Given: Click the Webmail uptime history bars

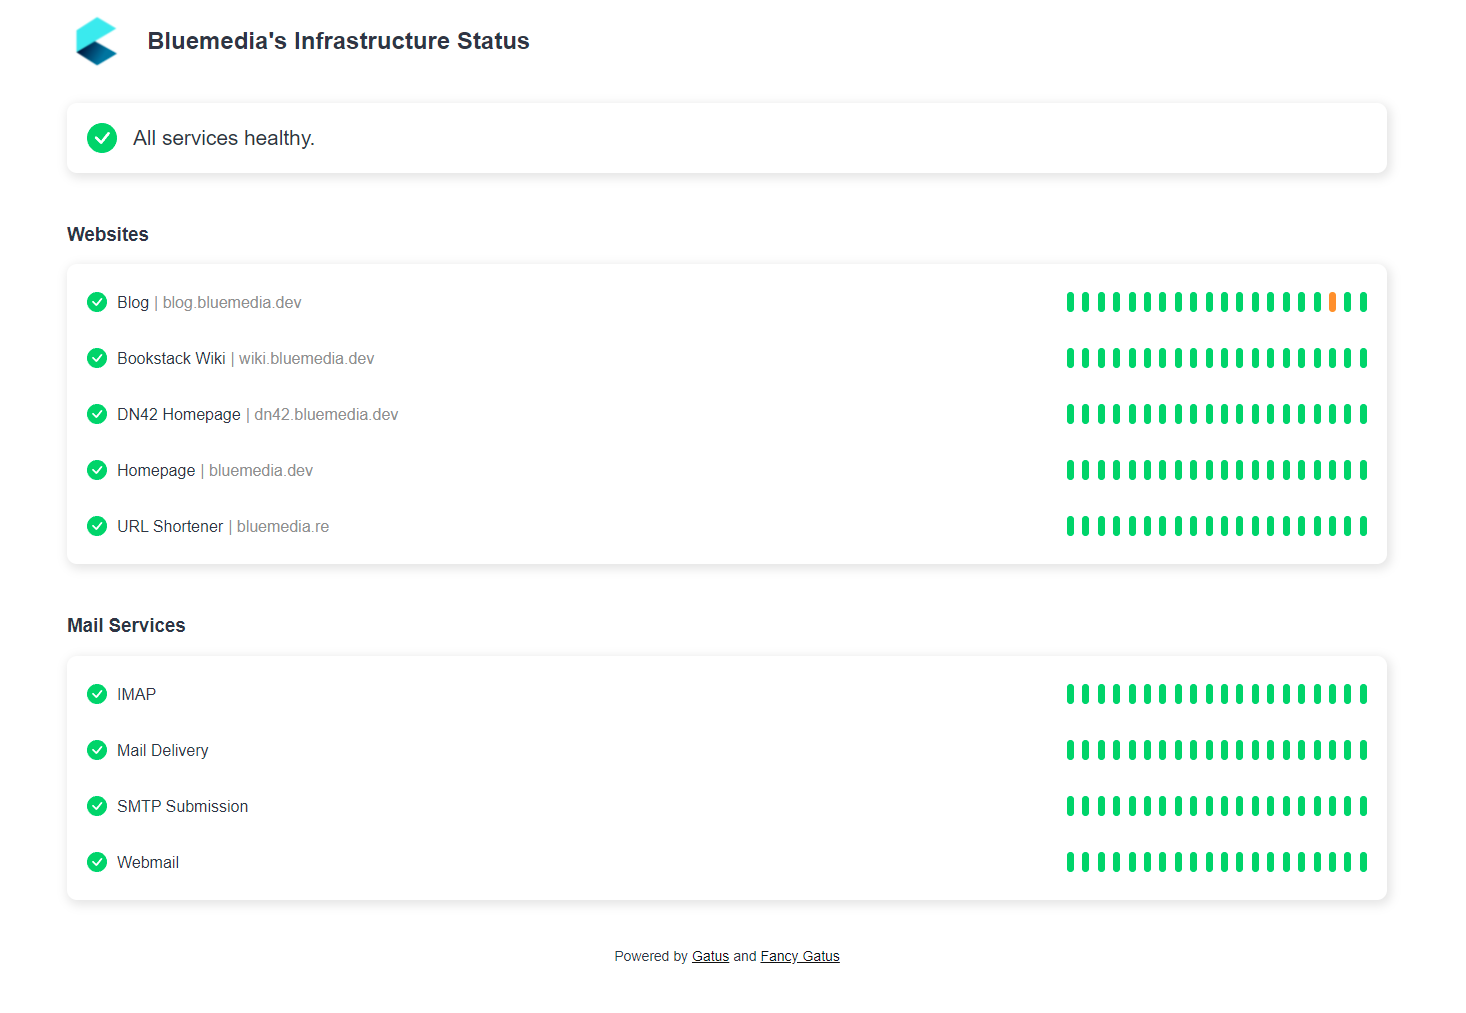Looking at the screenshot, I should (x=1217, y=862).
